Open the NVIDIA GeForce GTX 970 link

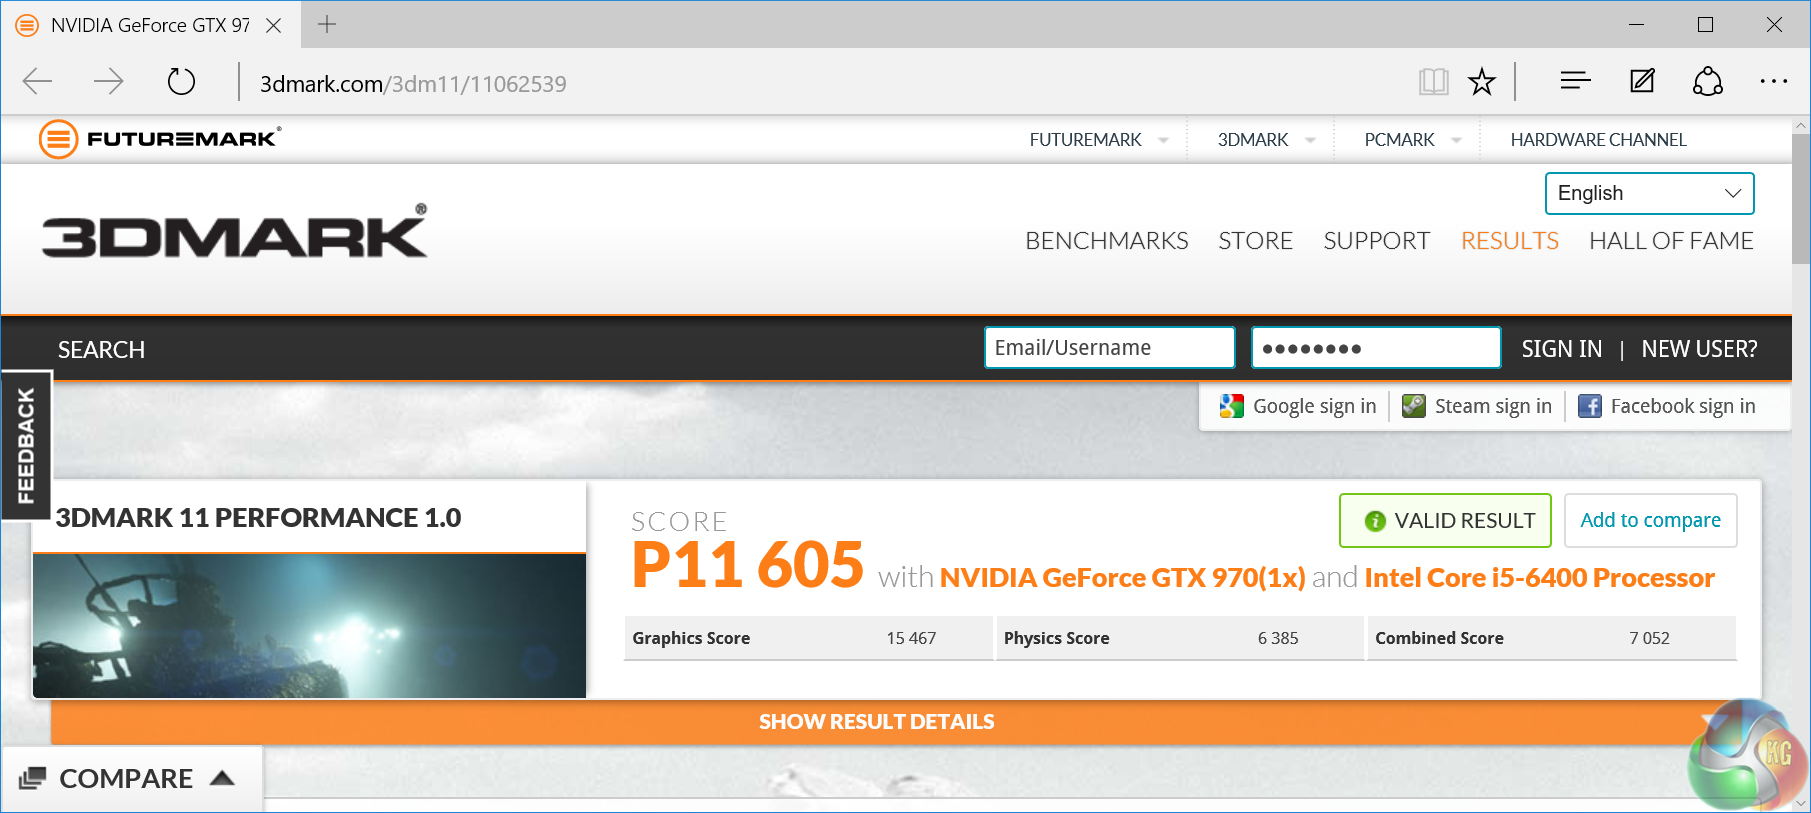pos(1122,578)
